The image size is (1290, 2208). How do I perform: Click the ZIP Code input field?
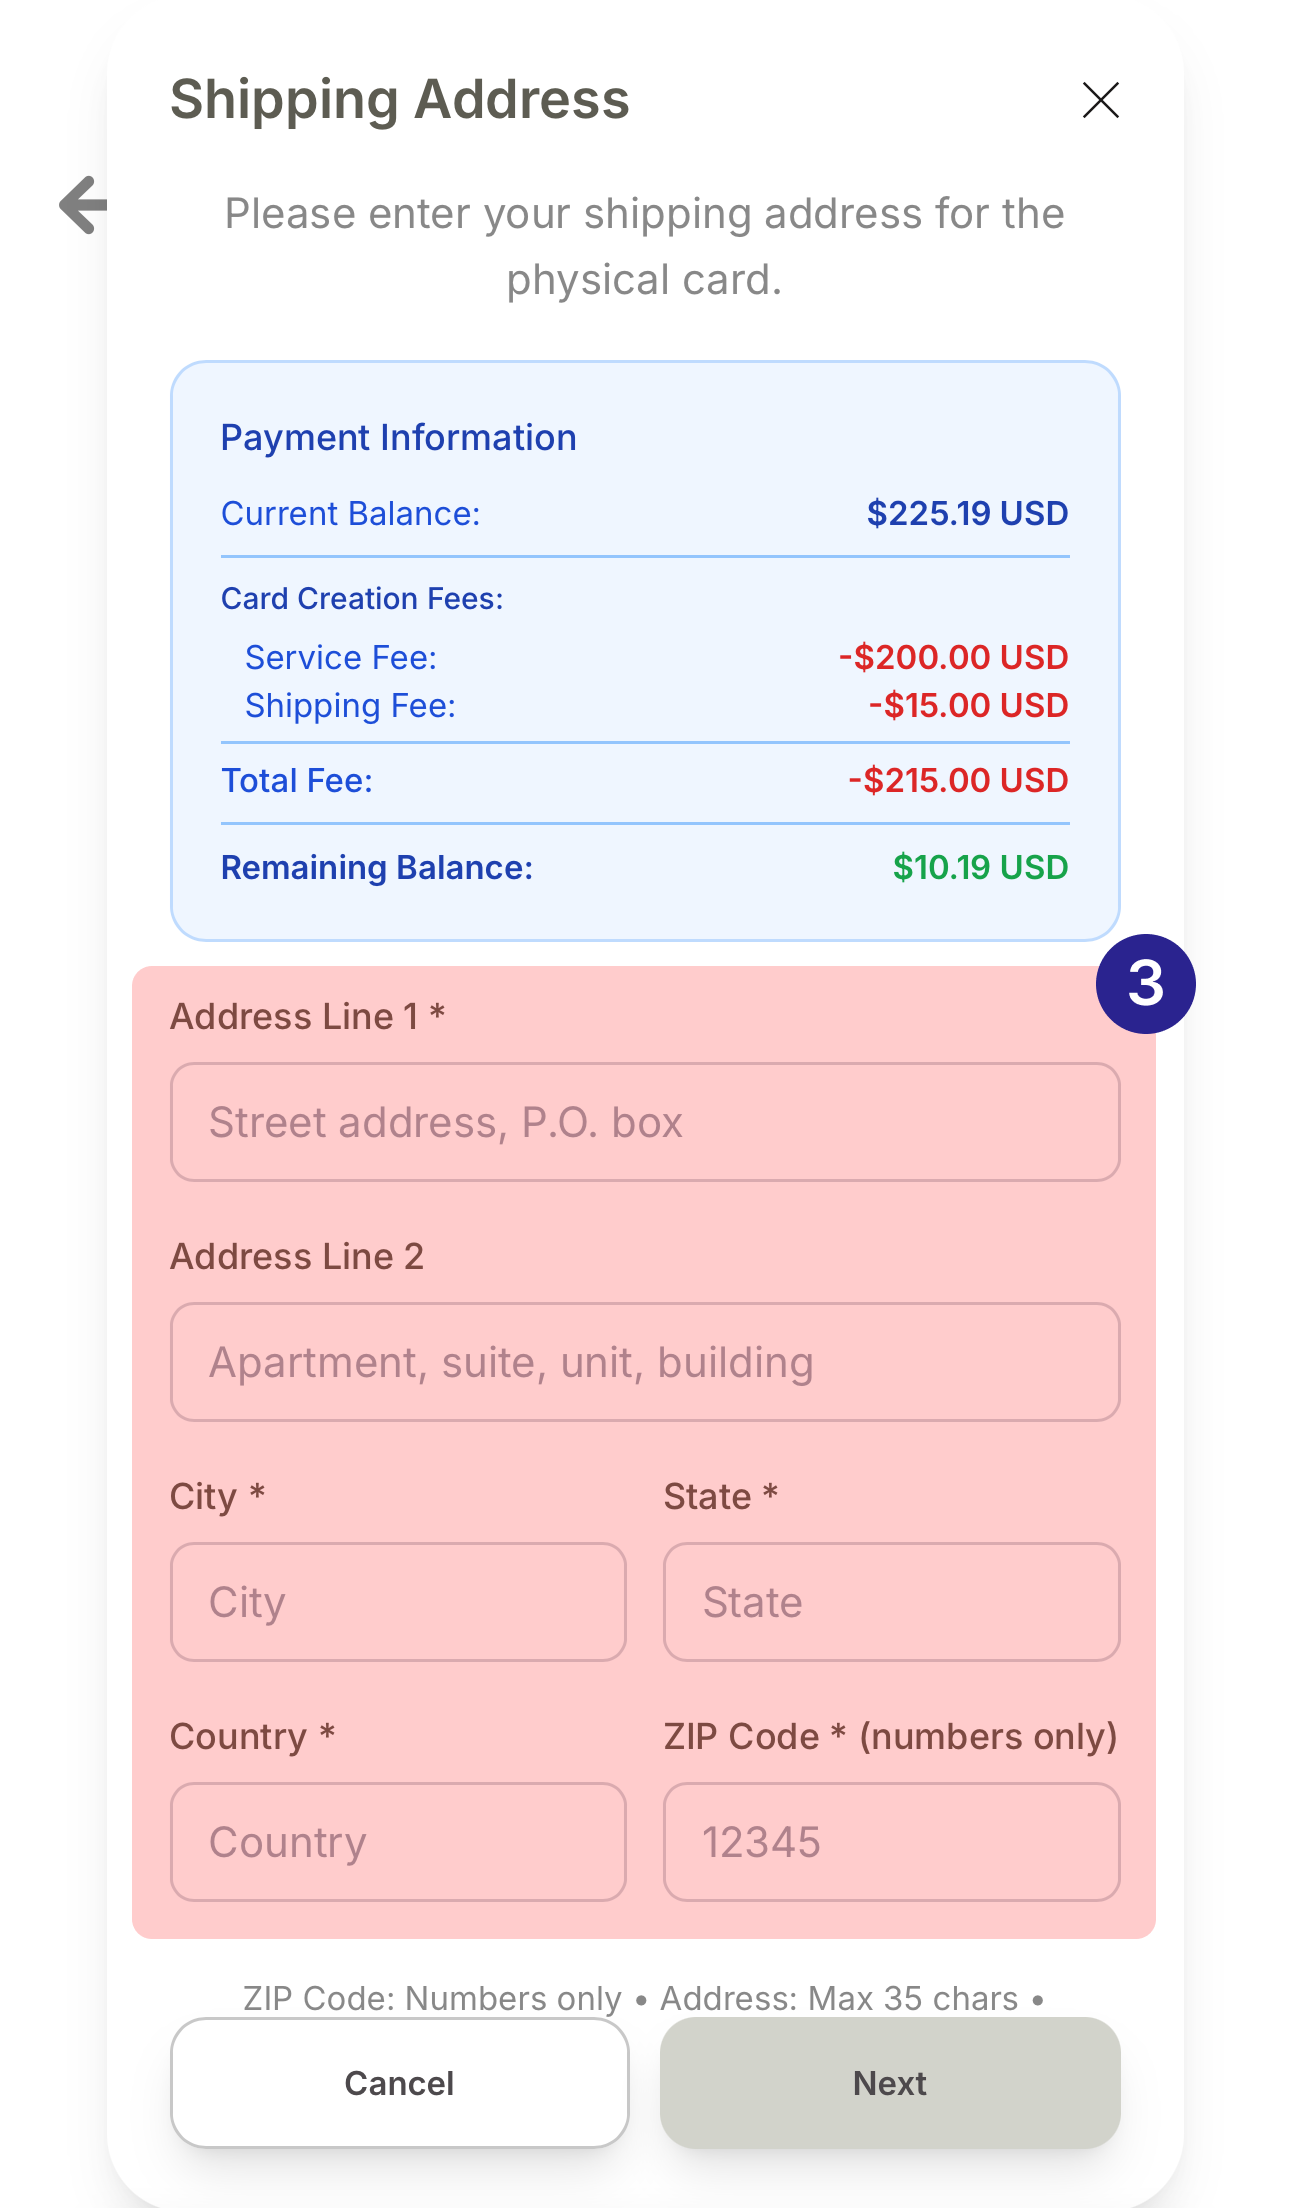tap(891, 1842)
